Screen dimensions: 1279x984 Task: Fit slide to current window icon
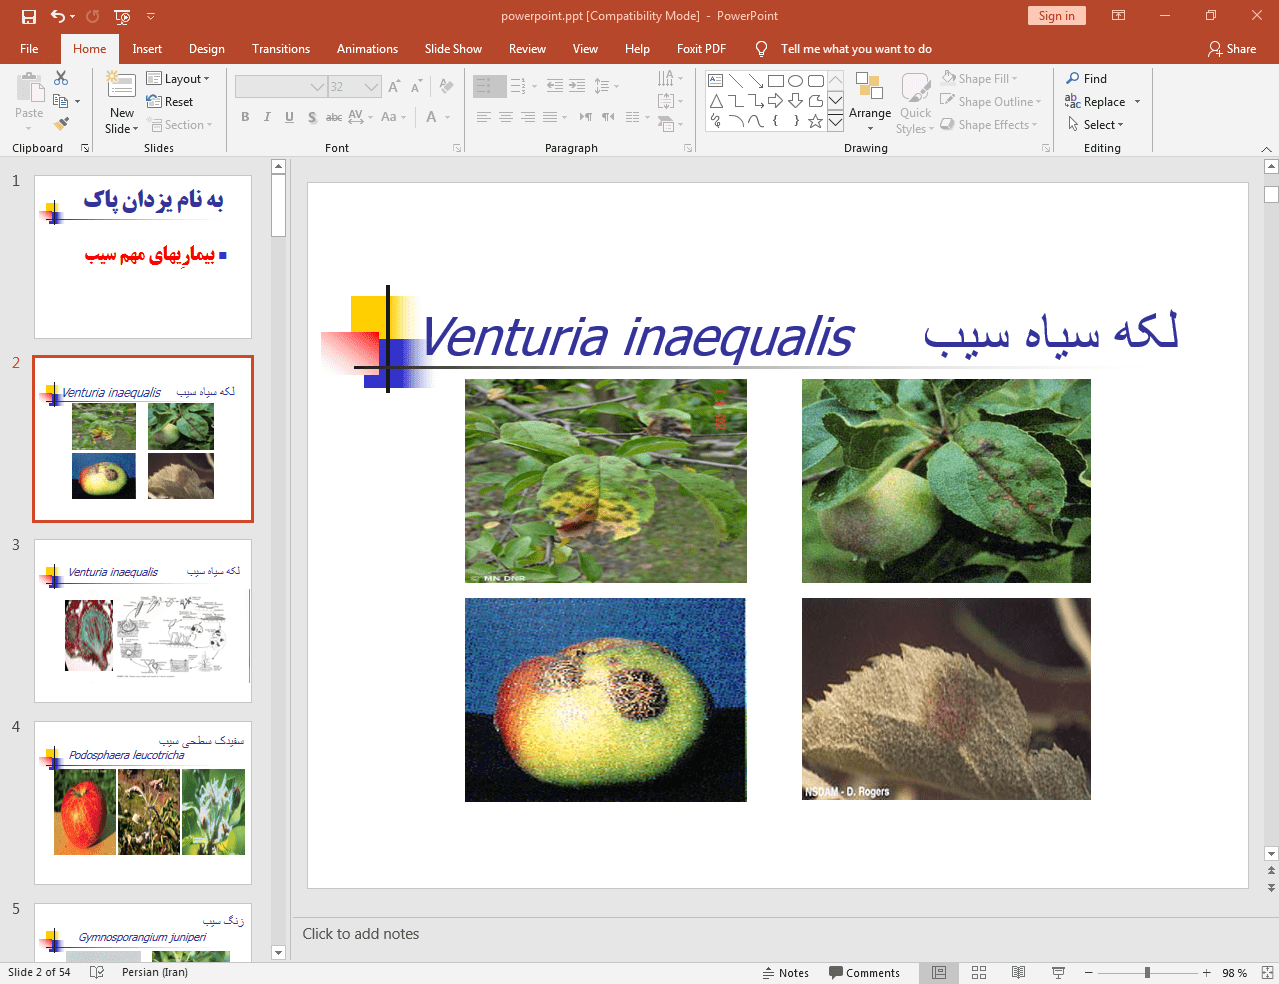coord(1267,972)
